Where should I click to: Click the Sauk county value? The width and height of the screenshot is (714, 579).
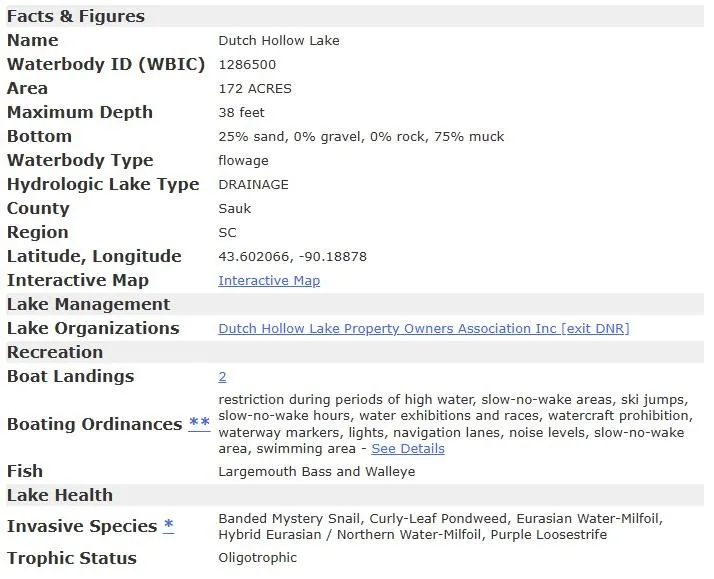click(x=235, y=209)
